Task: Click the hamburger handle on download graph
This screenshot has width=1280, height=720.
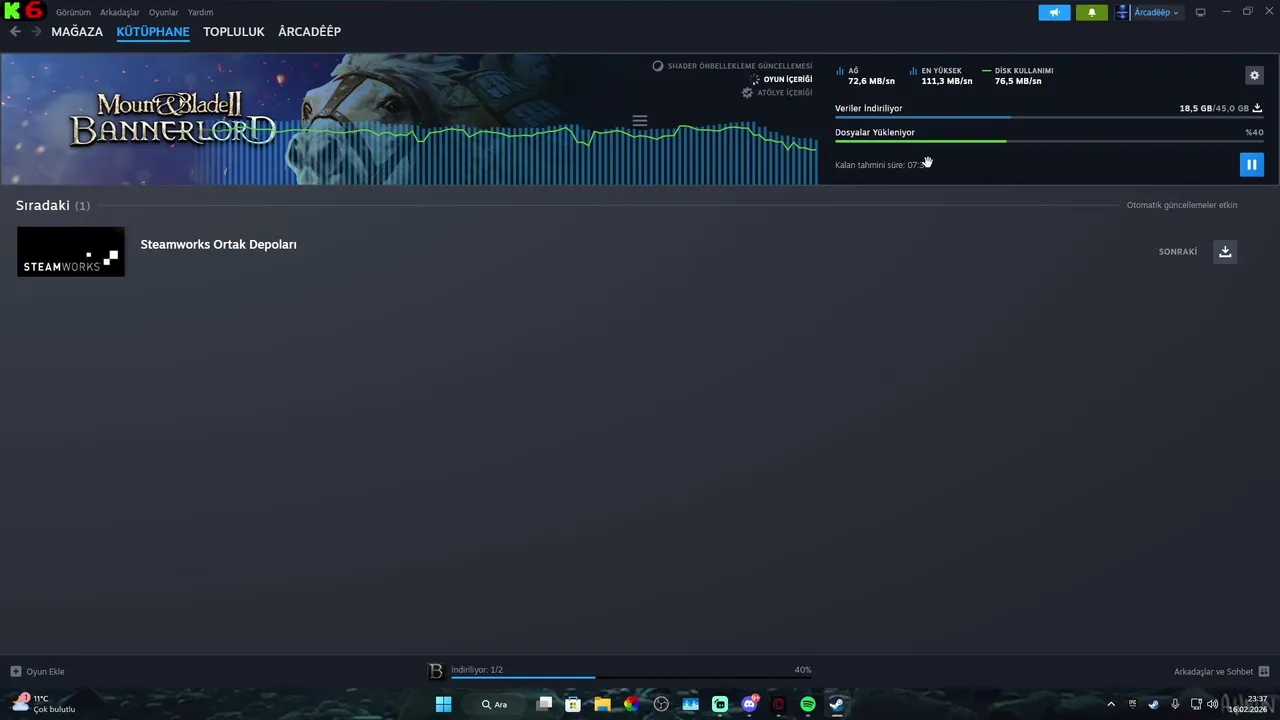Action: point(640,121)
